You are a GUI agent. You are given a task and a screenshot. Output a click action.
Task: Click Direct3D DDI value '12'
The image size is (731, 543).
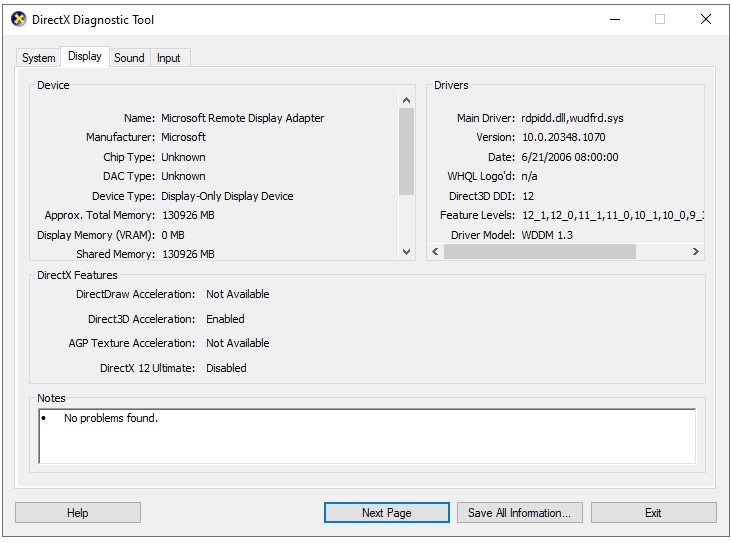[528, 196]
